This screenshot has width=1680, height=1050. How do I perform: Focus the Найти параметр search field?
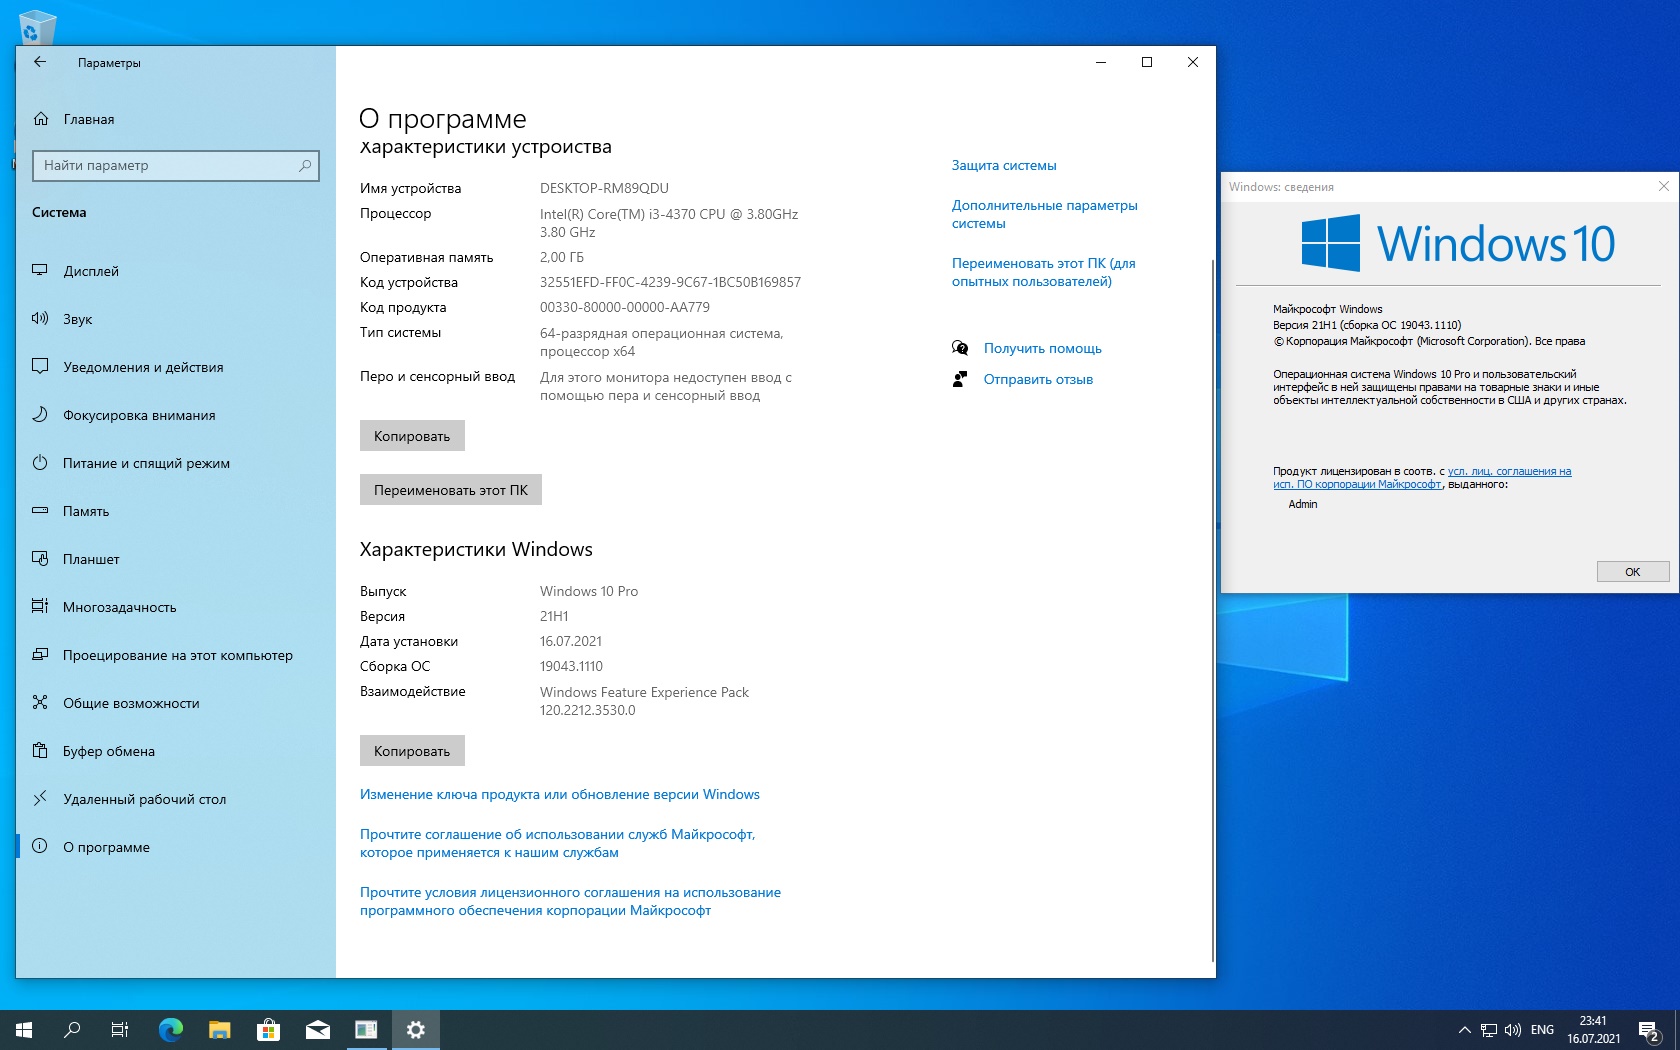pos(176,165)
